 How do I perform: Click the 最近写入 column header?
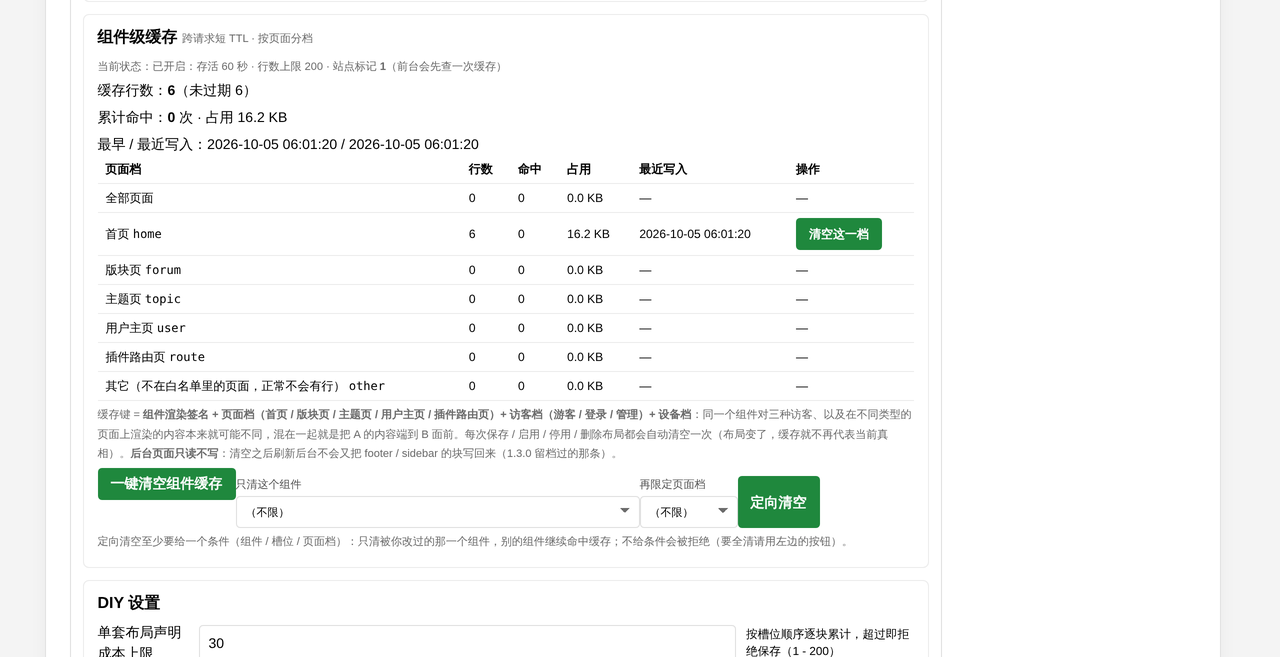coord(663,169)
